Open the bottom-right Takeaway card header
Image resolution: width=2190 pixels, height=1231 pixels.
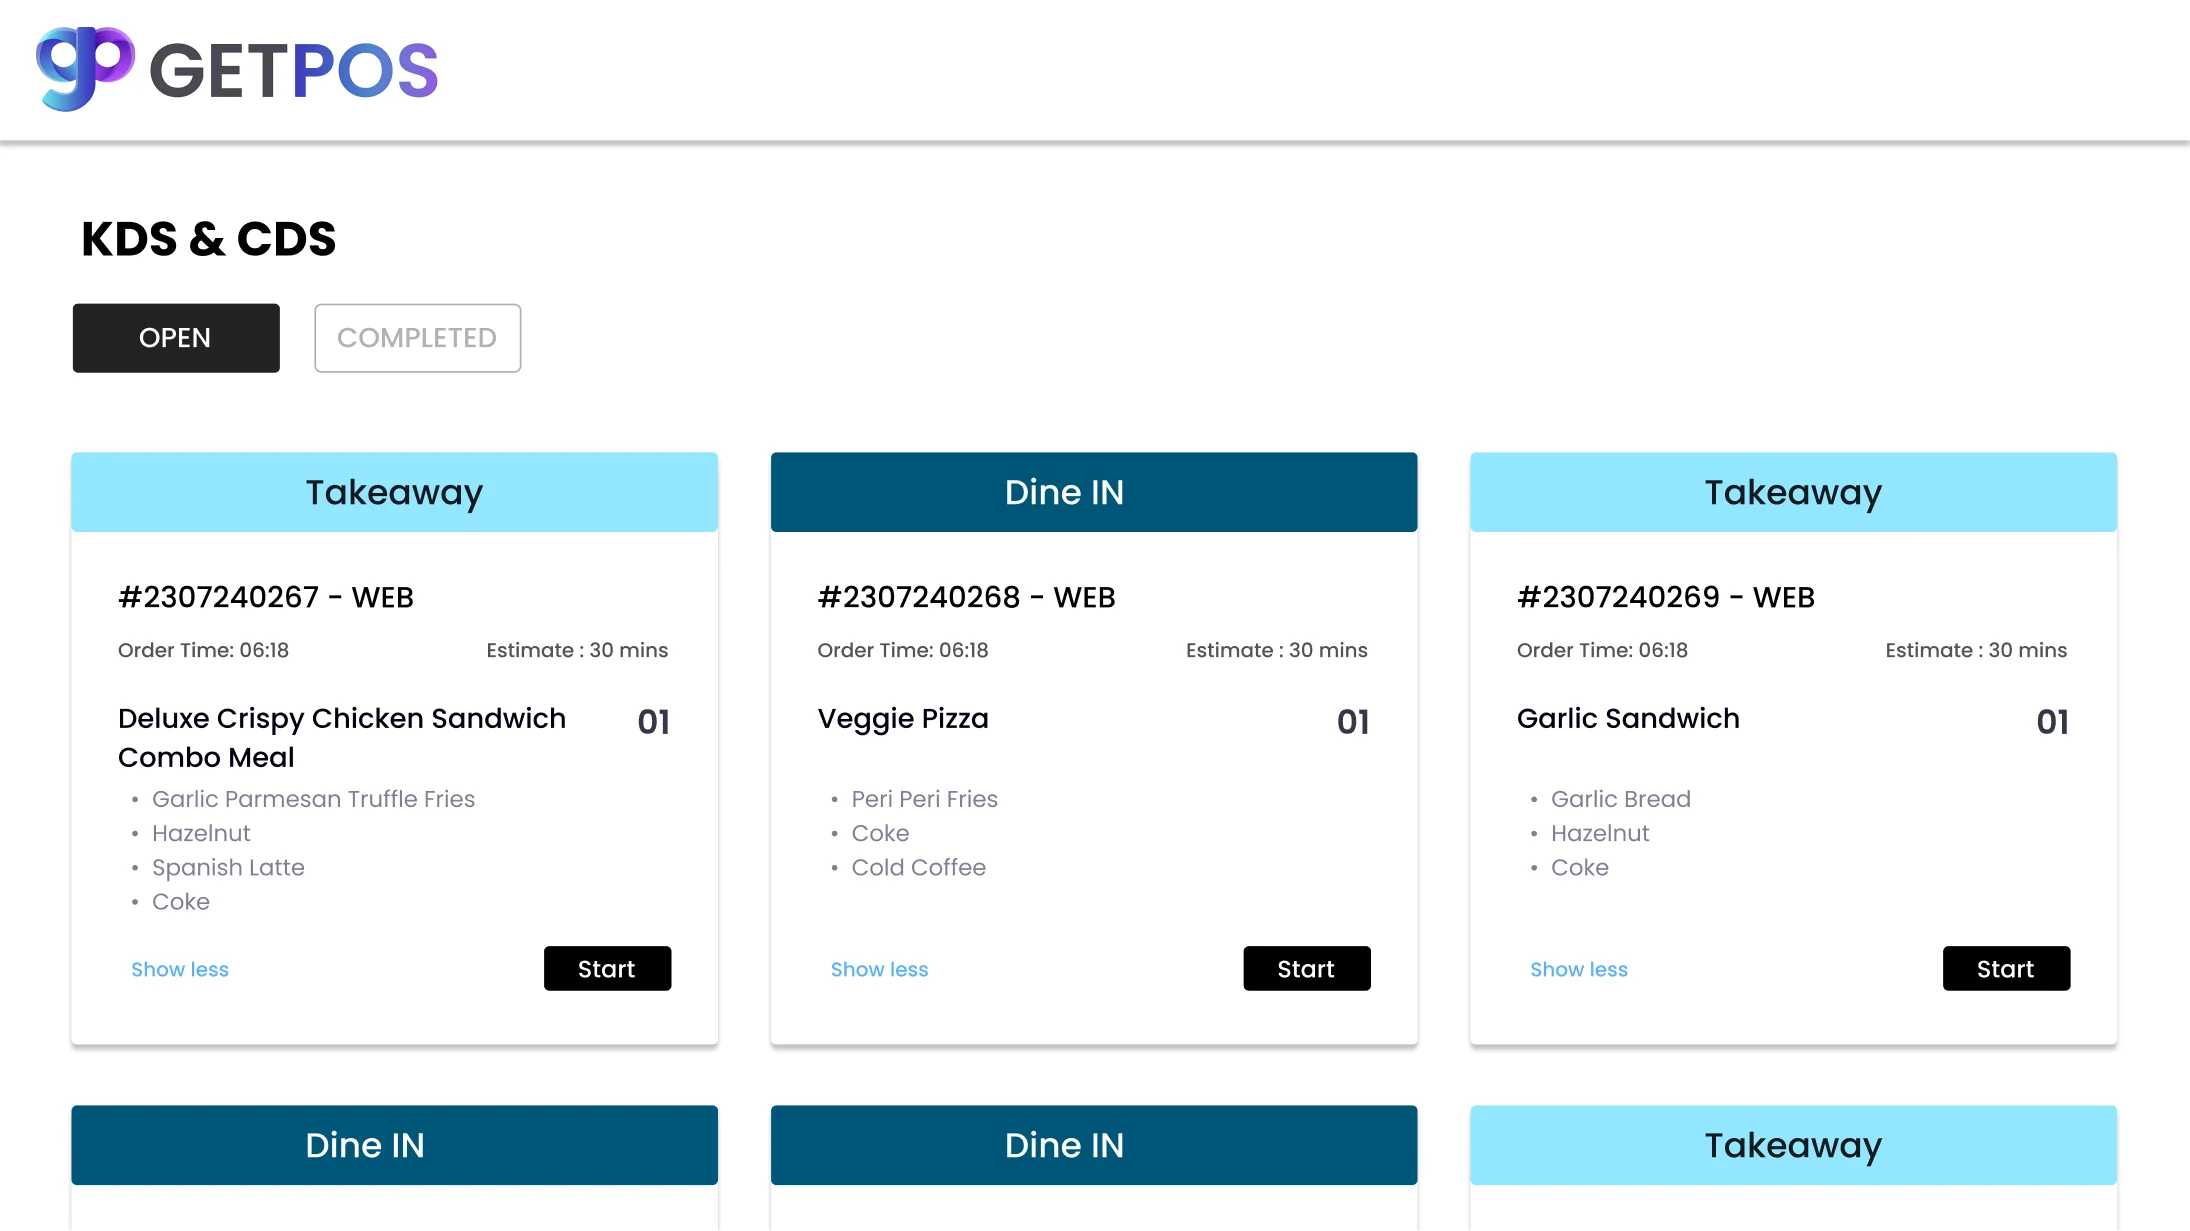tap(1793, 1145)
